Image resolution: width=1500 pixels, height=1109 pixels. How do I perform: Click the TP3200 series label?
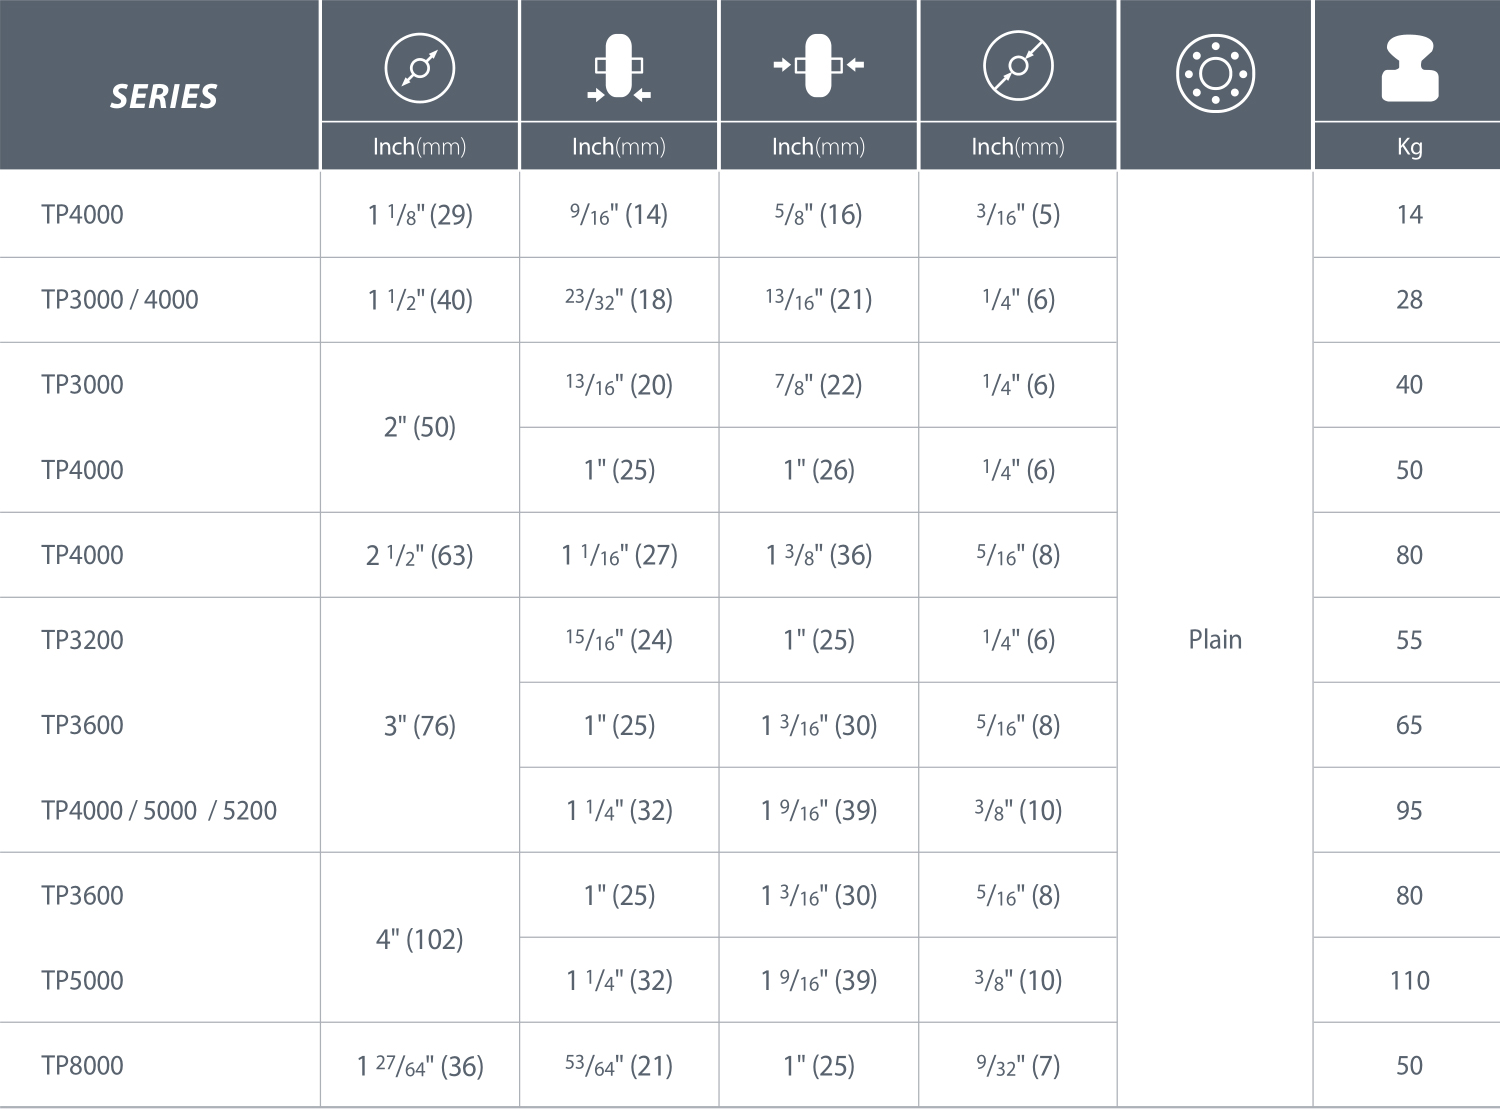click(x=82, y=640)
